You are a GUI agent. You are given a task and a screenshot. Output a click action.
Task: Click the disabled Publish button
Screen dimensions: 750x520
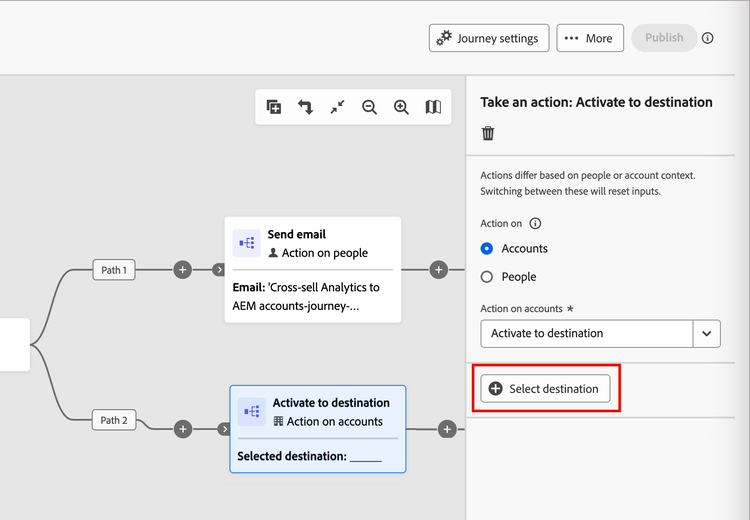[x=664, y=38]
